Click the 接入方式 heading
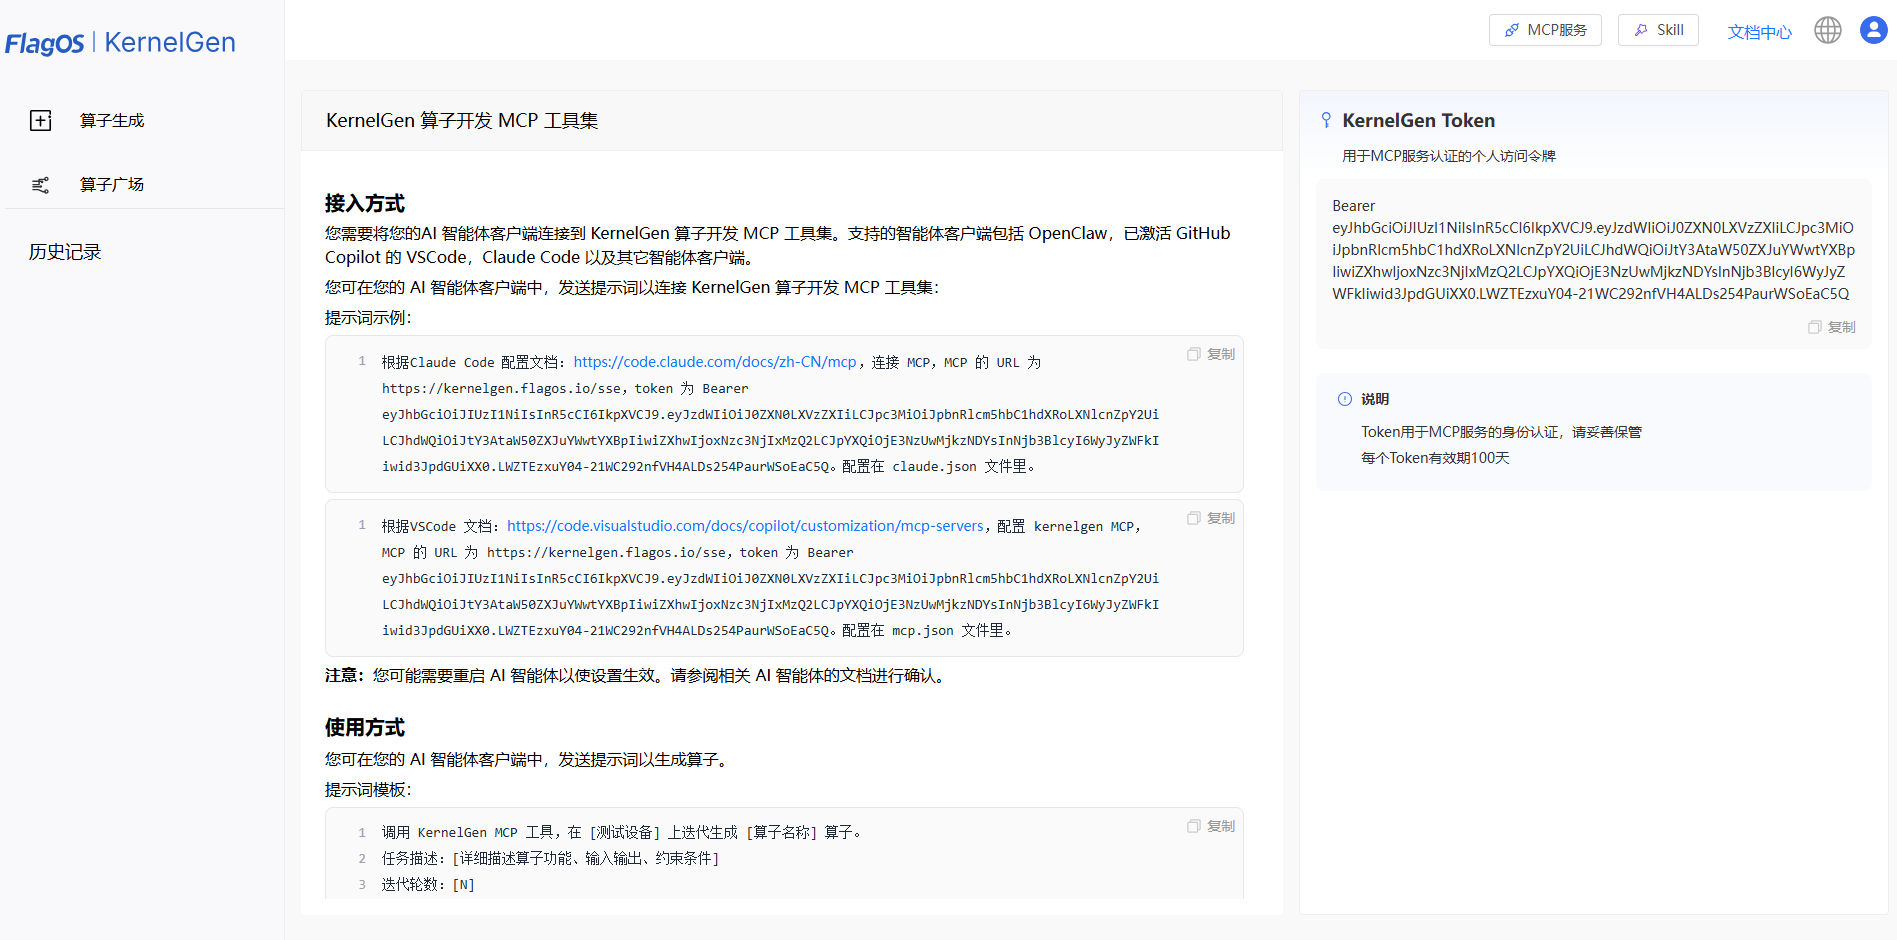 pyautogui.click(x=365, y=203)
